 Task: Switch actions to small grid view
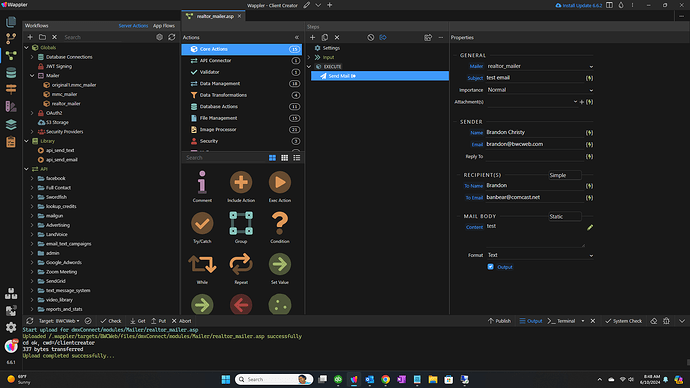pos(284,157)
